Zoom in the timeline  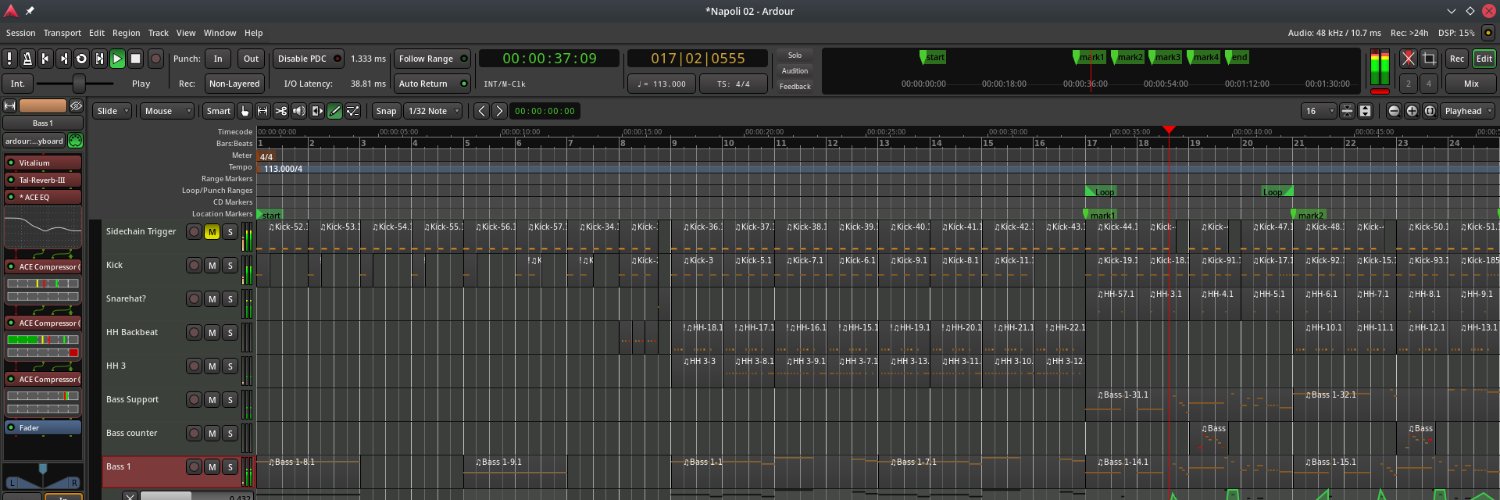(x=1411, y=111)
